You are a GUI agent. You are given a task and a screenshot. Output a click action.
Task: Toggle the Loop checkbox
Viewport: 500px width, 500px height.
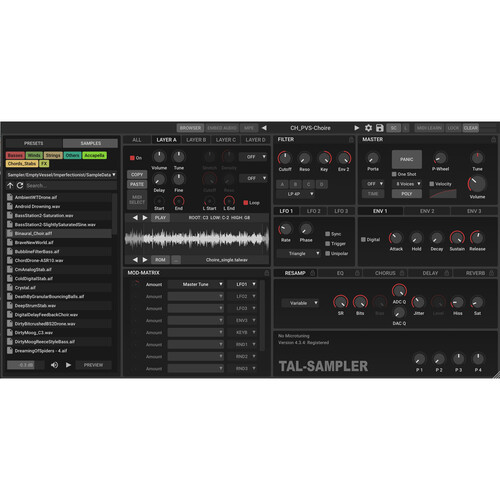coord(246,203)
